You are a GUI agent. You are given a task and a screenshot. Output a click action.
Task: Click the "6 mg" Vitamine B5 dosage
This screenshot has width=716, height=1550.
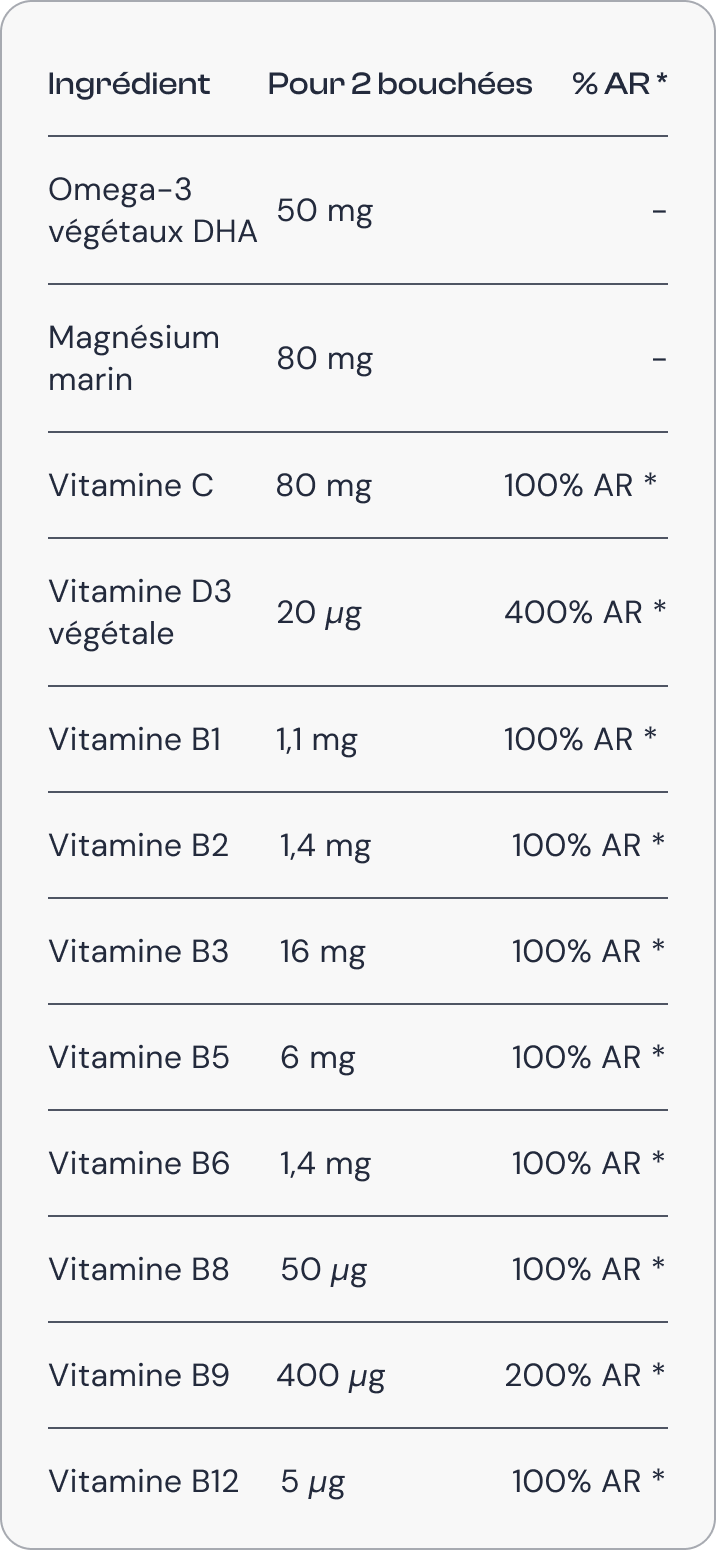317,1057
